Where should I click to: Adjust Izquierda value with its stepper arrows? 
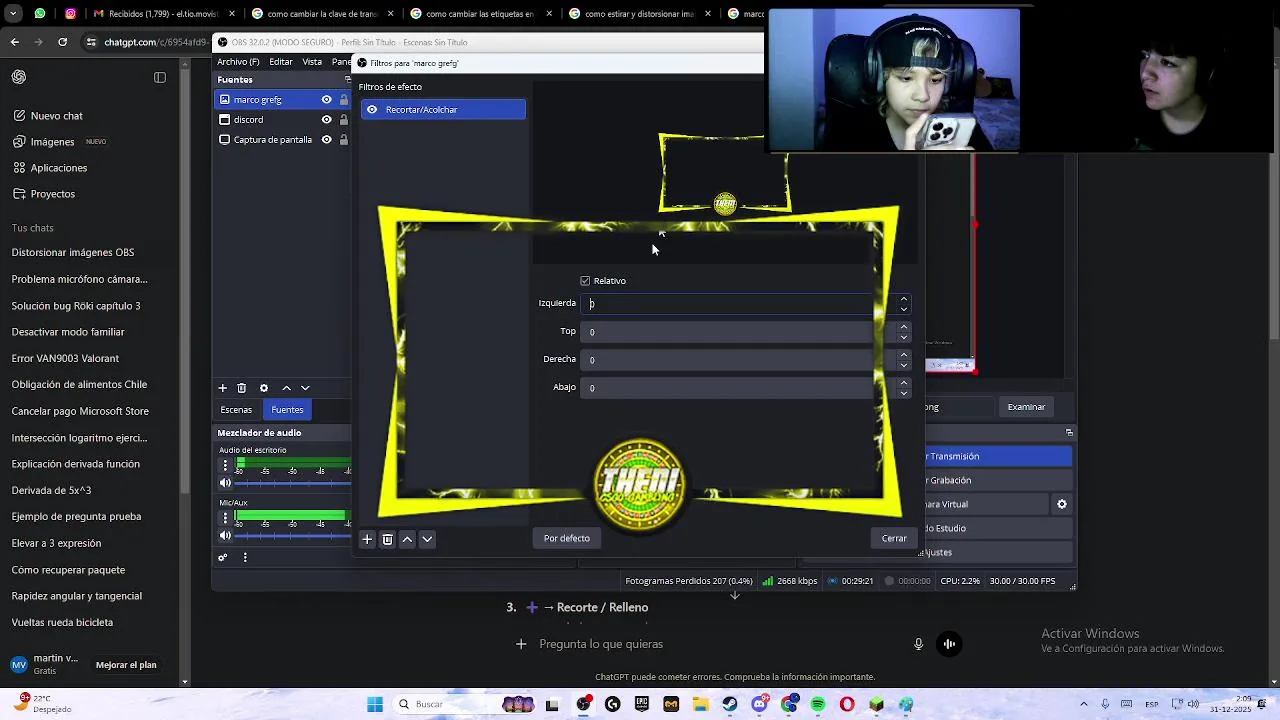coord(904,304)
